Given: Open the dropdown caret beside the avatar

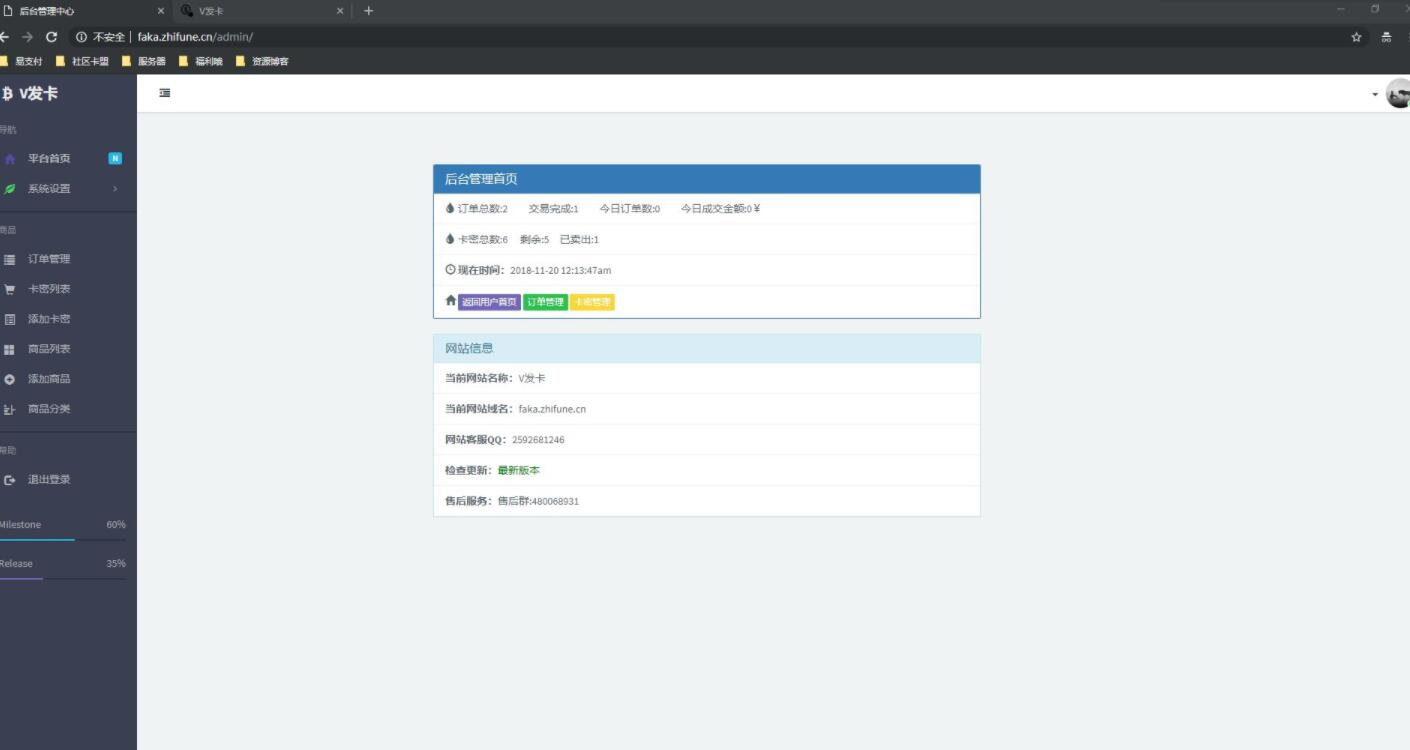Looking at the screenshot, I should (x=1375, y=94).
